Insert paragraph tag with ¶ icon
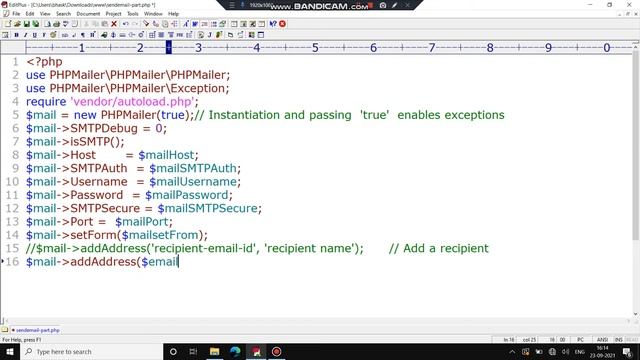The image size is (640, 360). (x=83, y=35)
